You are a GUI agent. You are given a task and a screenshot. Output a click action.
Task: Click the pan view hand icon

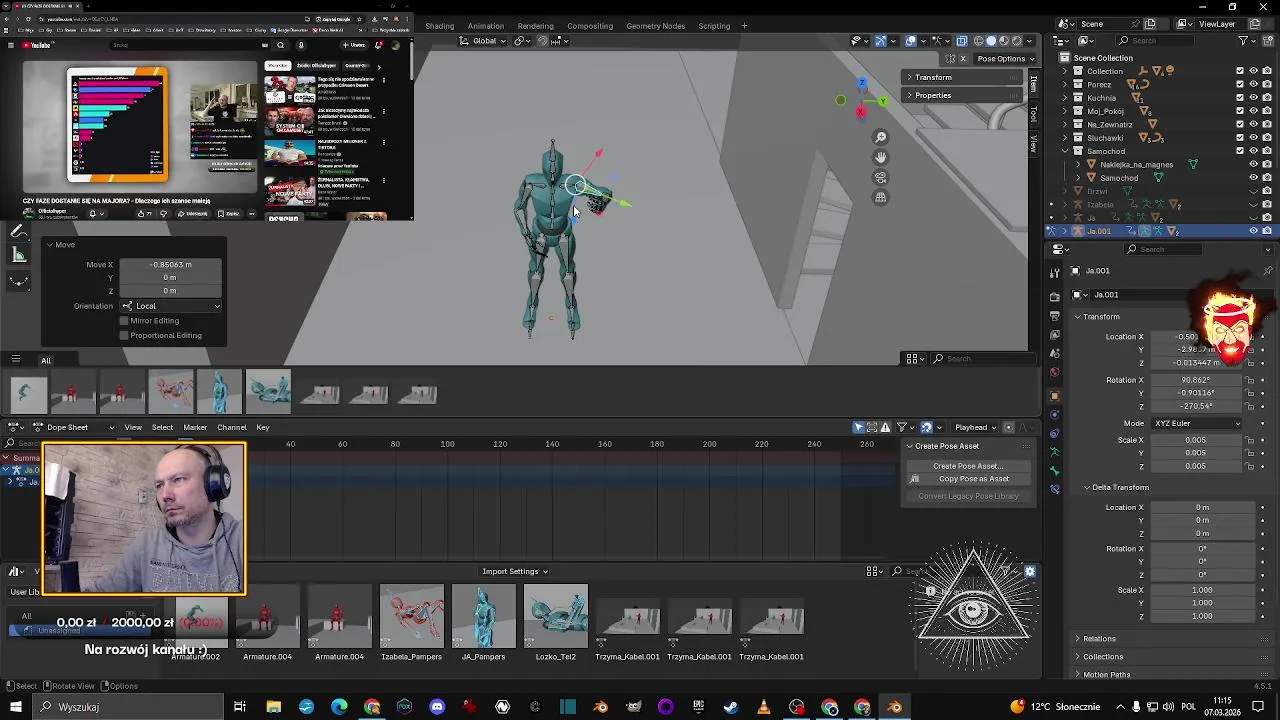click(x=881, y=157)
